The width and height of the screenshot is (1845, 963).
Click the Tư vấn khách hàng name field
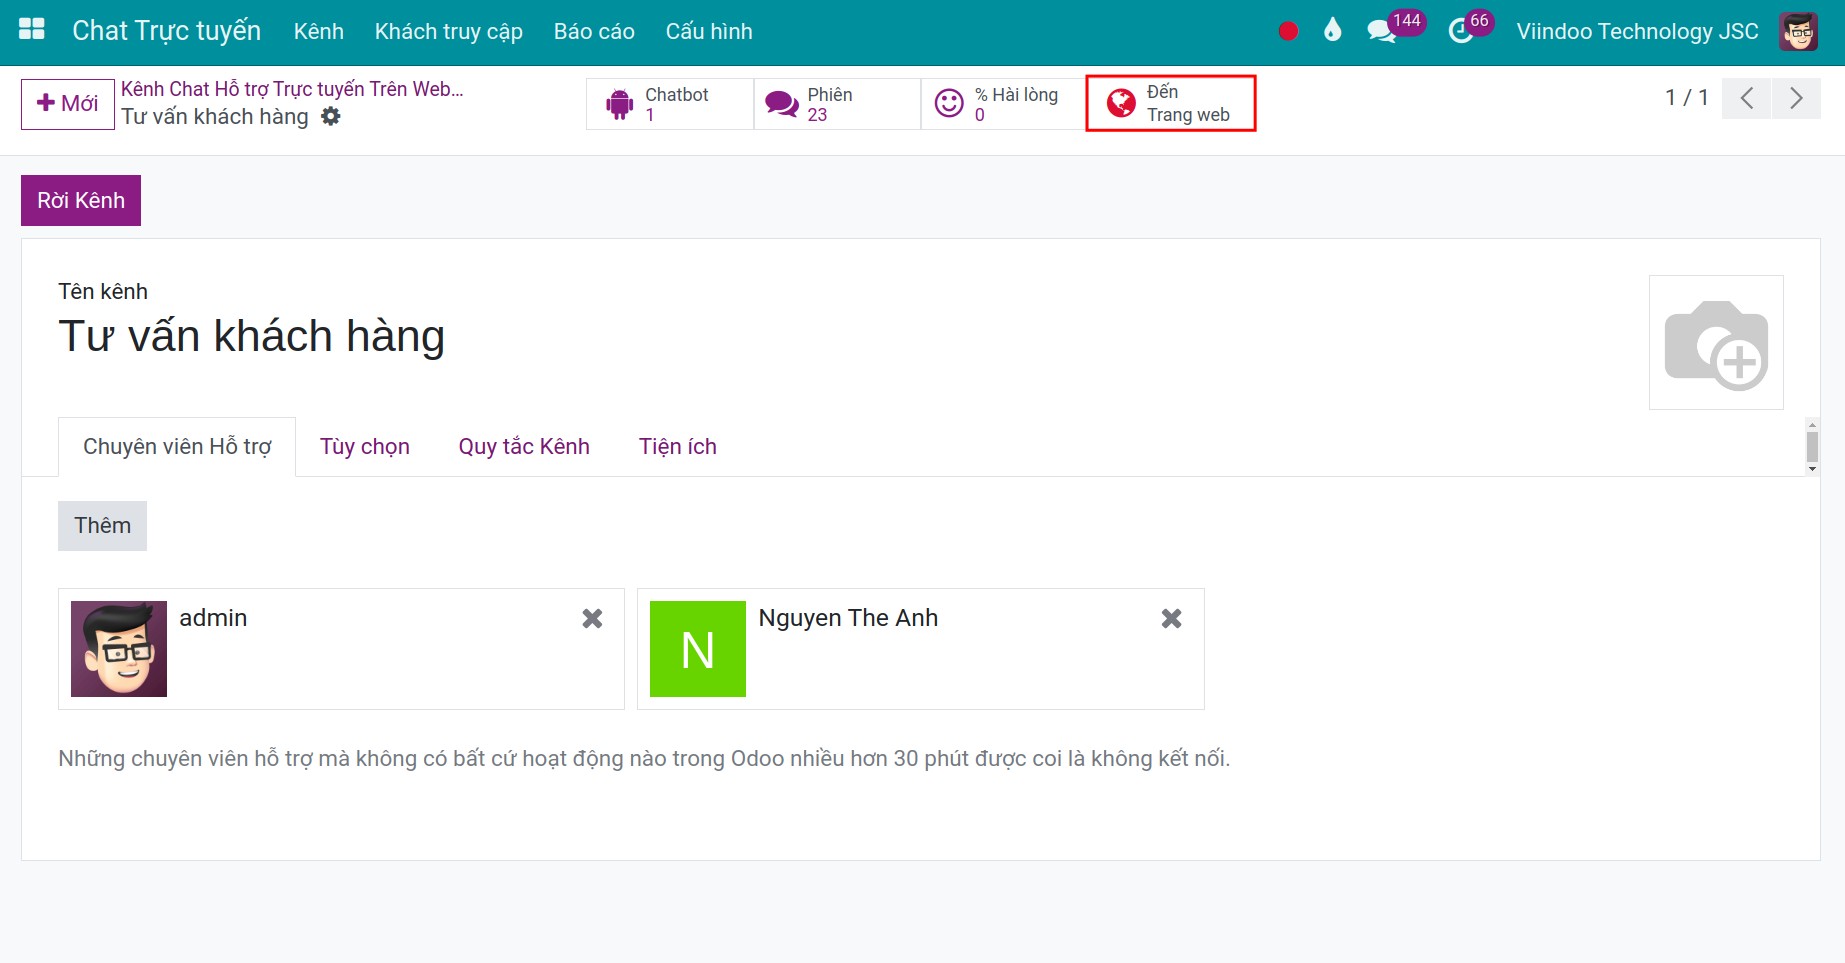point(251,336)
